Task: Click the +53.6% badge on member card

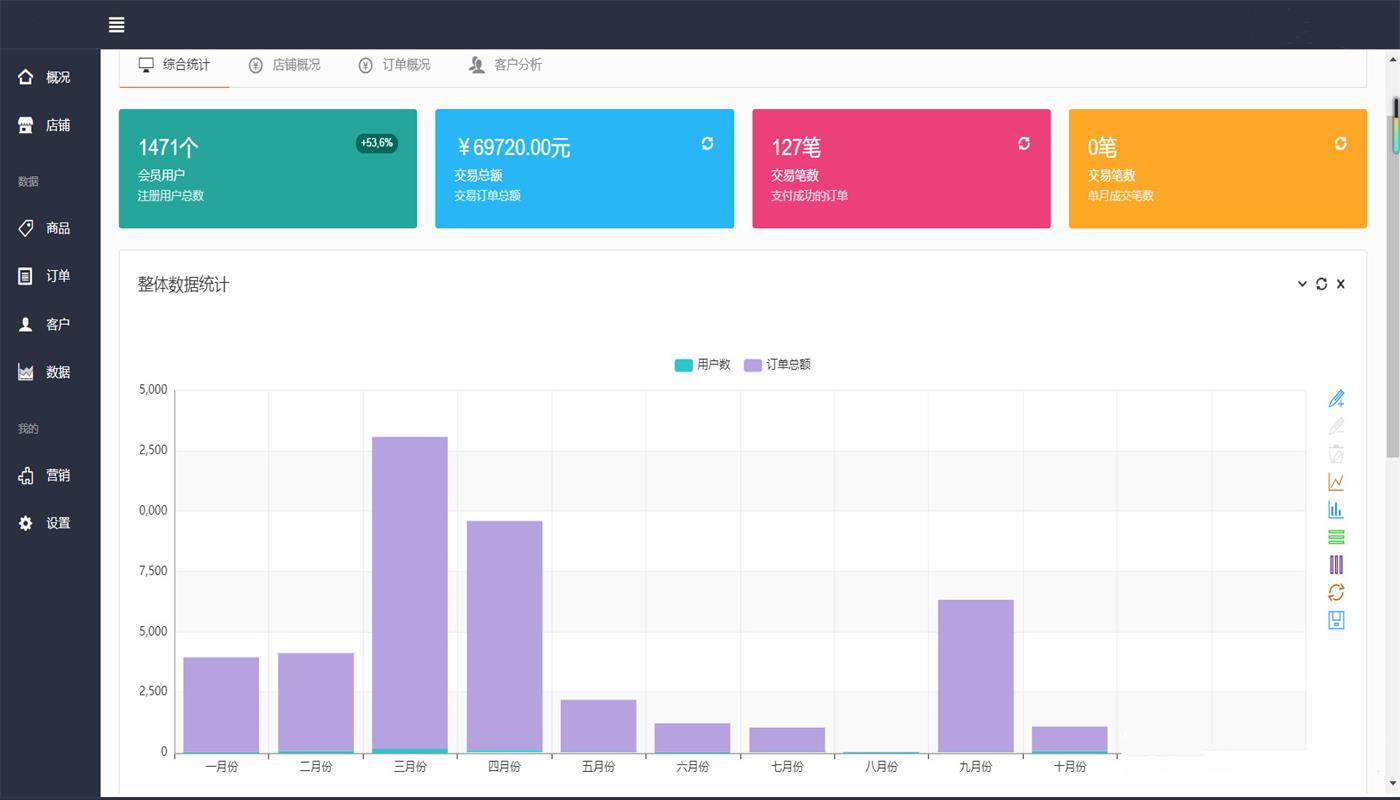Action: coord(377,143)
